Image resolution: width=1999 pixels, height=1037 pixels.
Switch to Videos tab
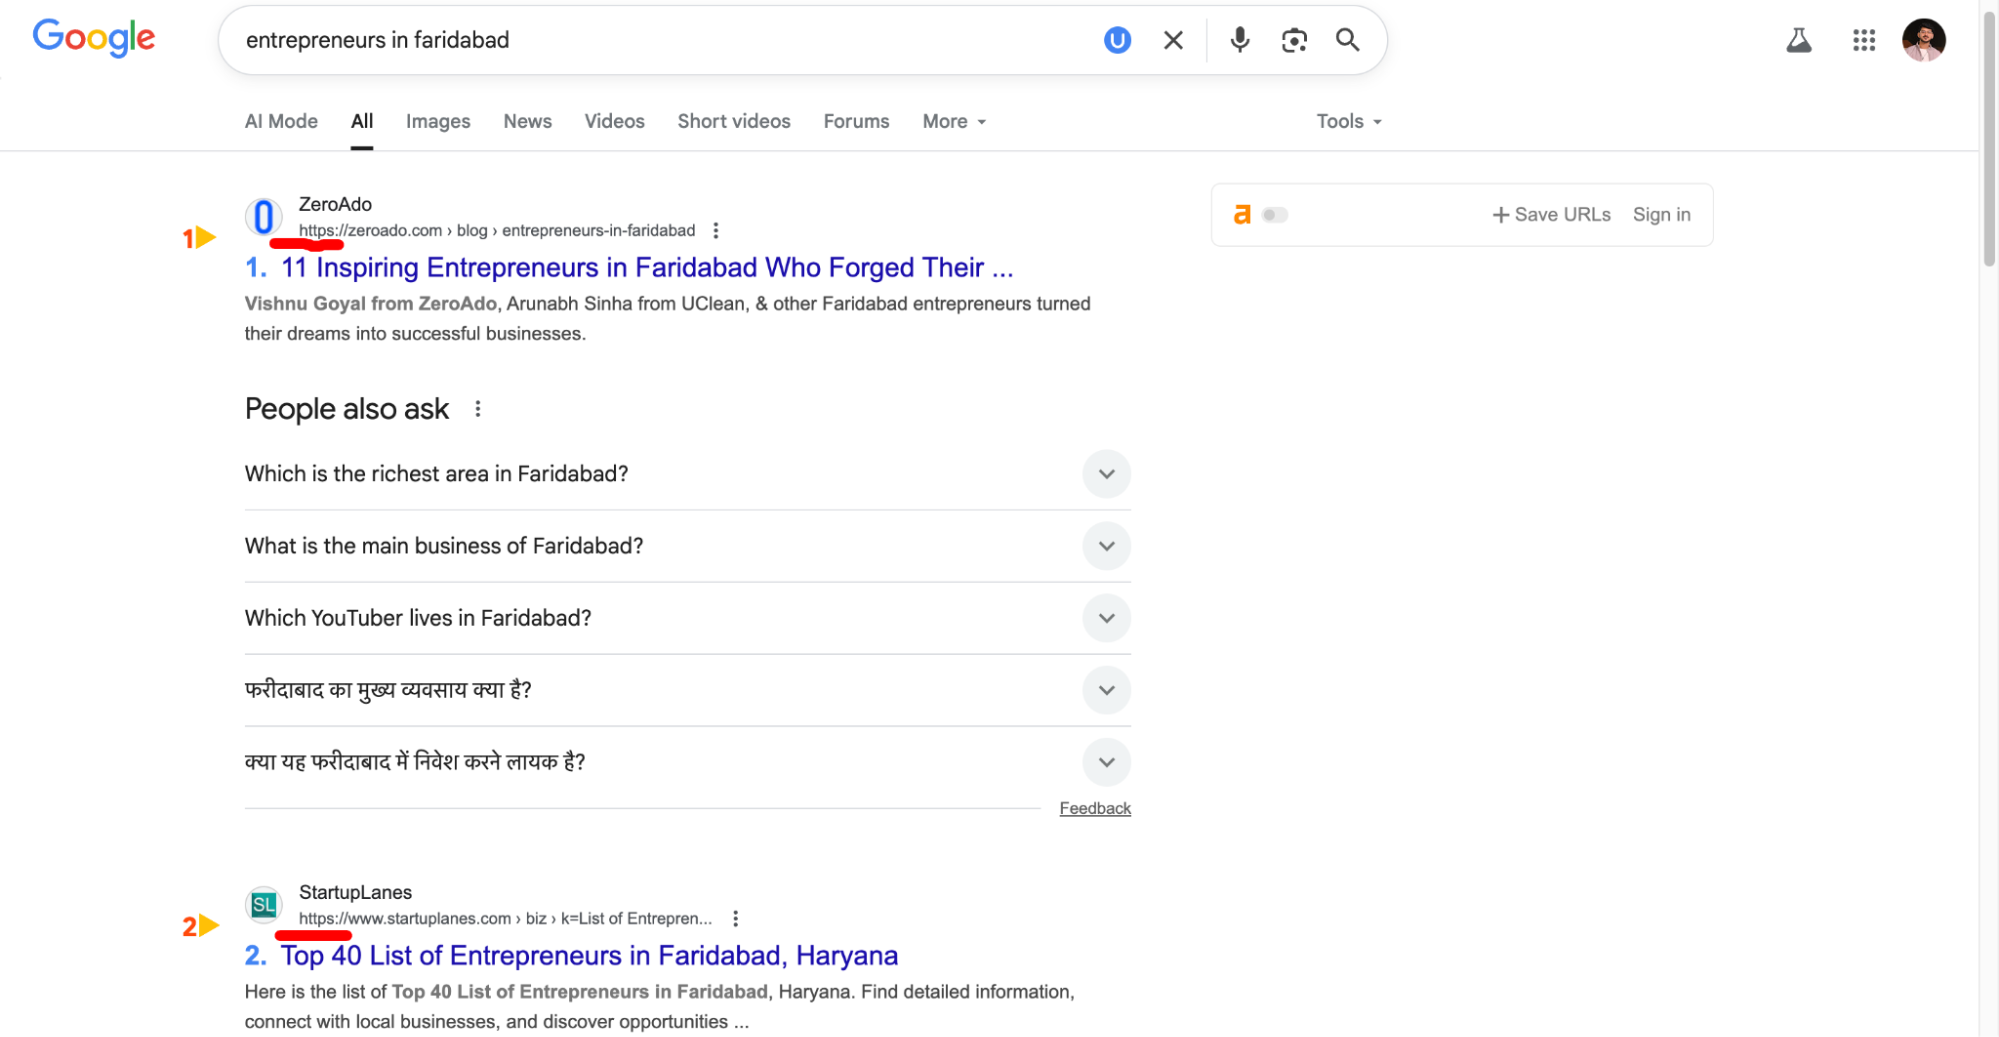pos(614,121)
